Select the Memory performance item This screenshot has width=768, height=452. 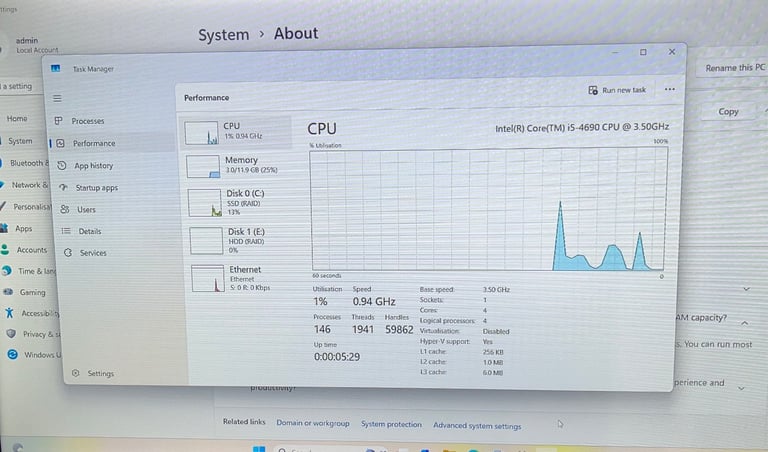pos(237,166)
